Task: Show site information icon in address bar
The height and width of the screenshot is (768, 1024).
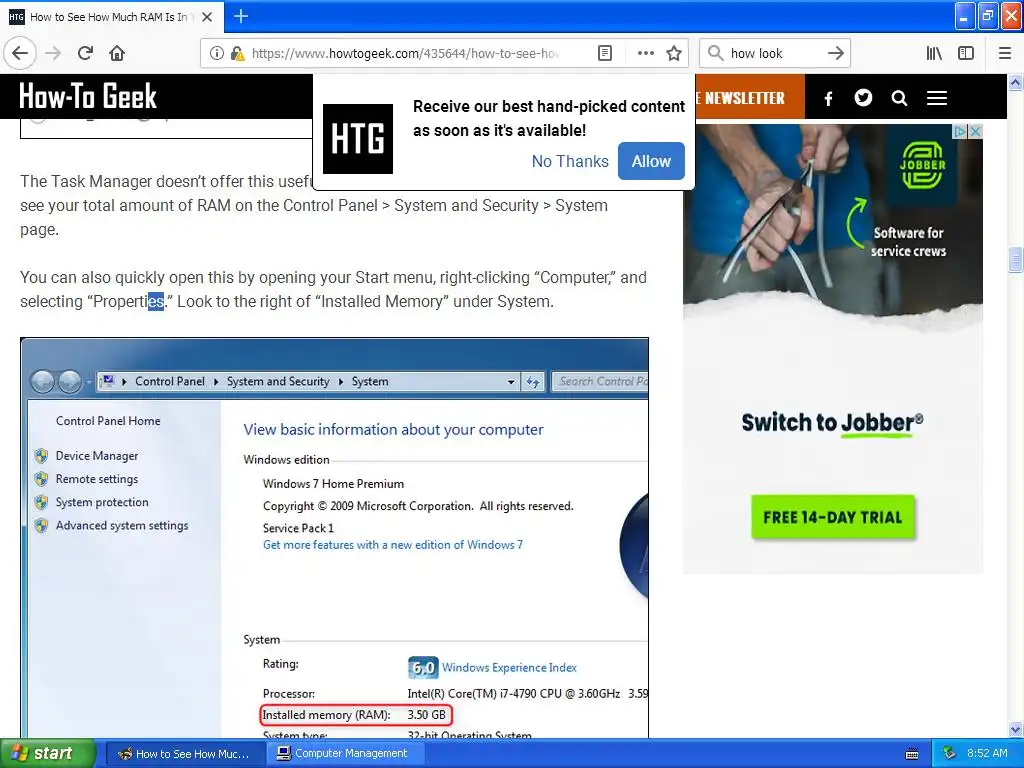Action: [x=216, y=53]
